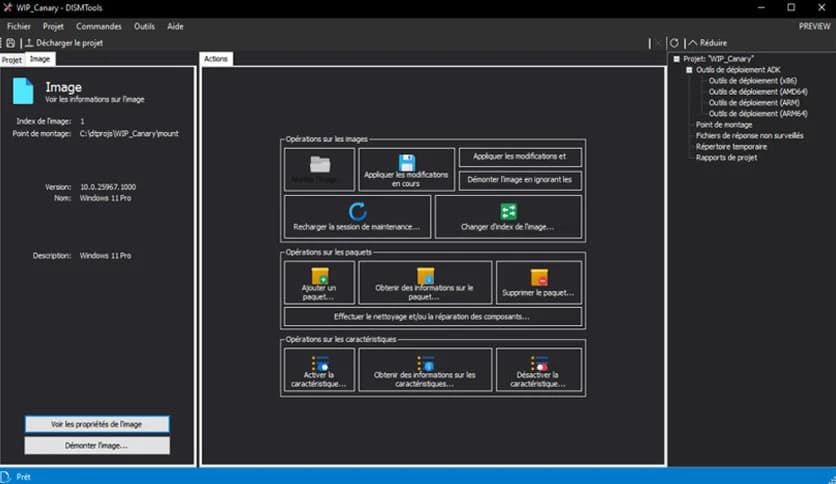Click the Démonter l'image button
The width and height of the screenshot is (836, 484).
point(97,445)
